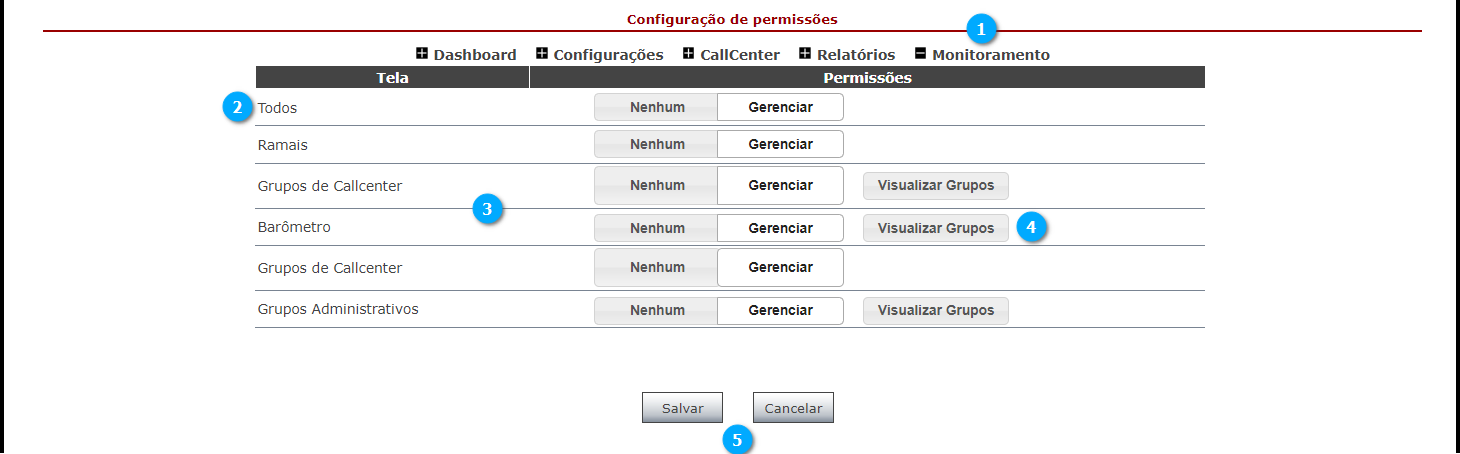Click the Cancelar button
This screenshot has height=454, width=1460.
pos(793,408)
